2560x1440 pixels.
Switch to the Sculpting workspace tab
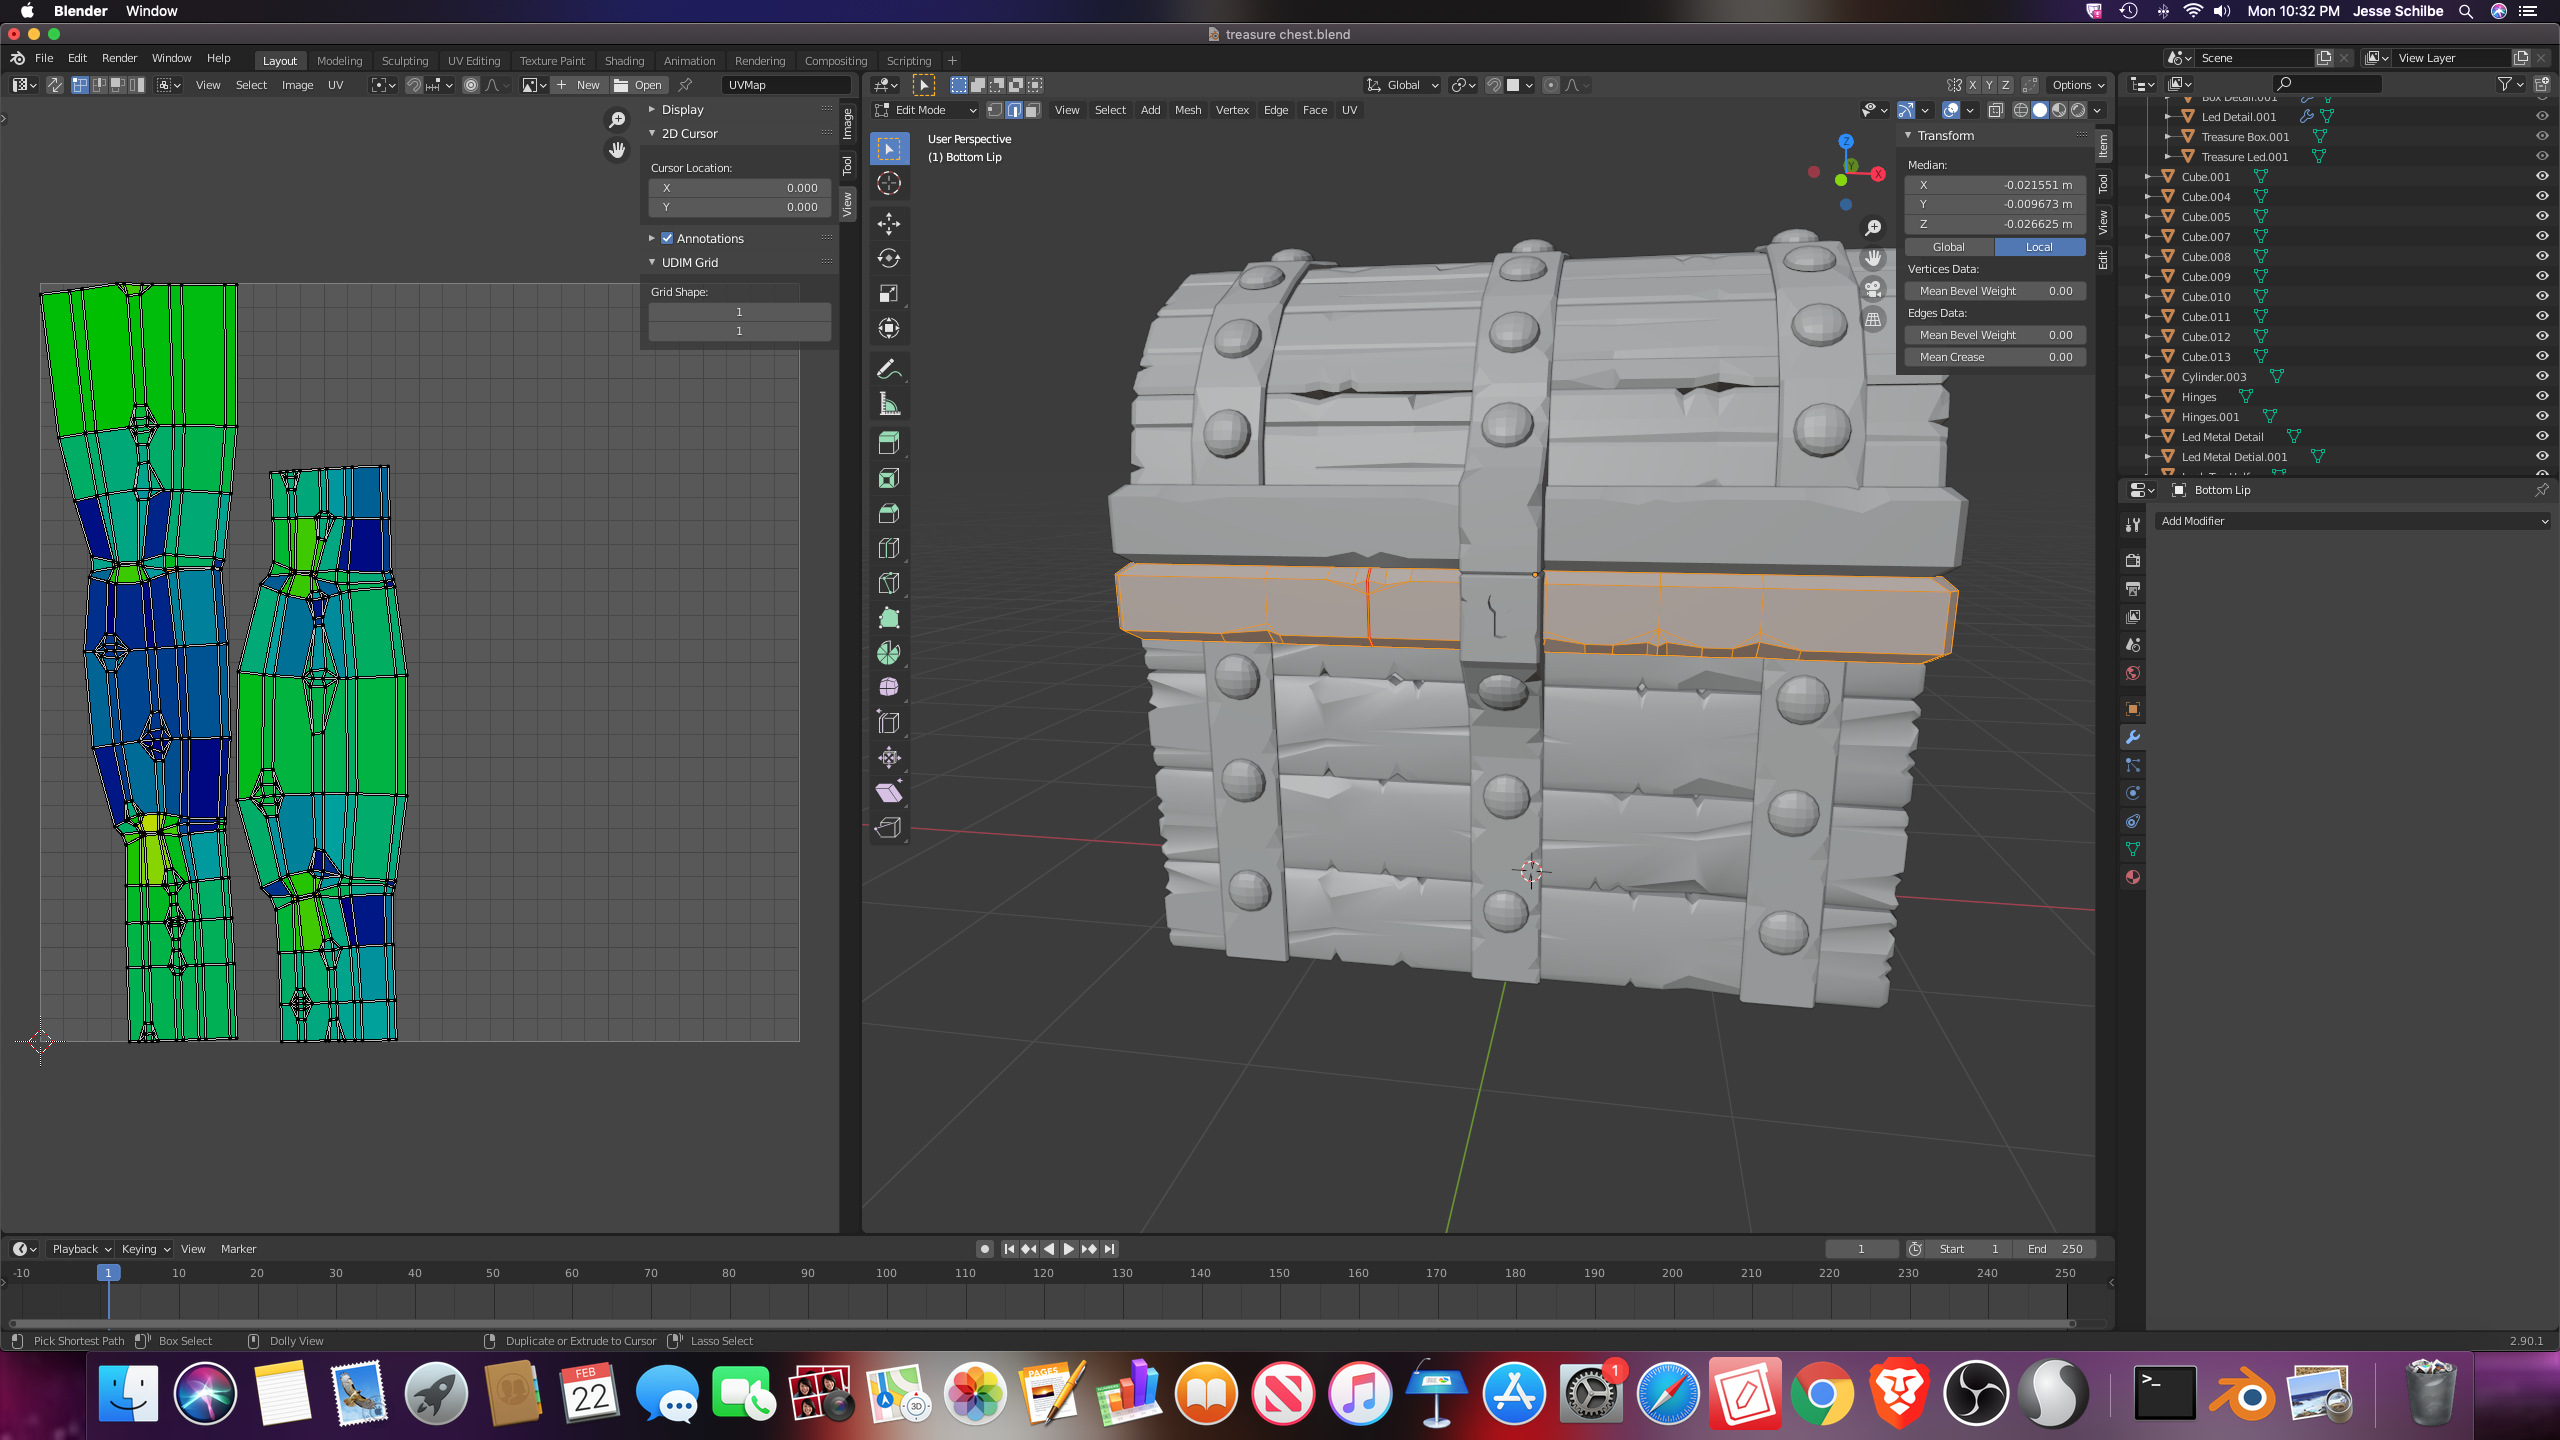point(404,60)
